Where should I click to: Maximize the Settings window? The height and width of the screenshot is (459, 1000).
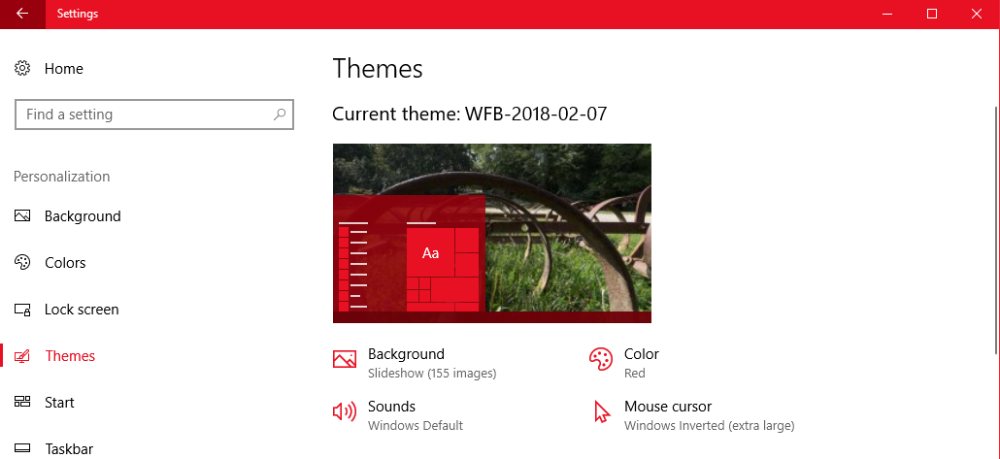coord(932,14)
